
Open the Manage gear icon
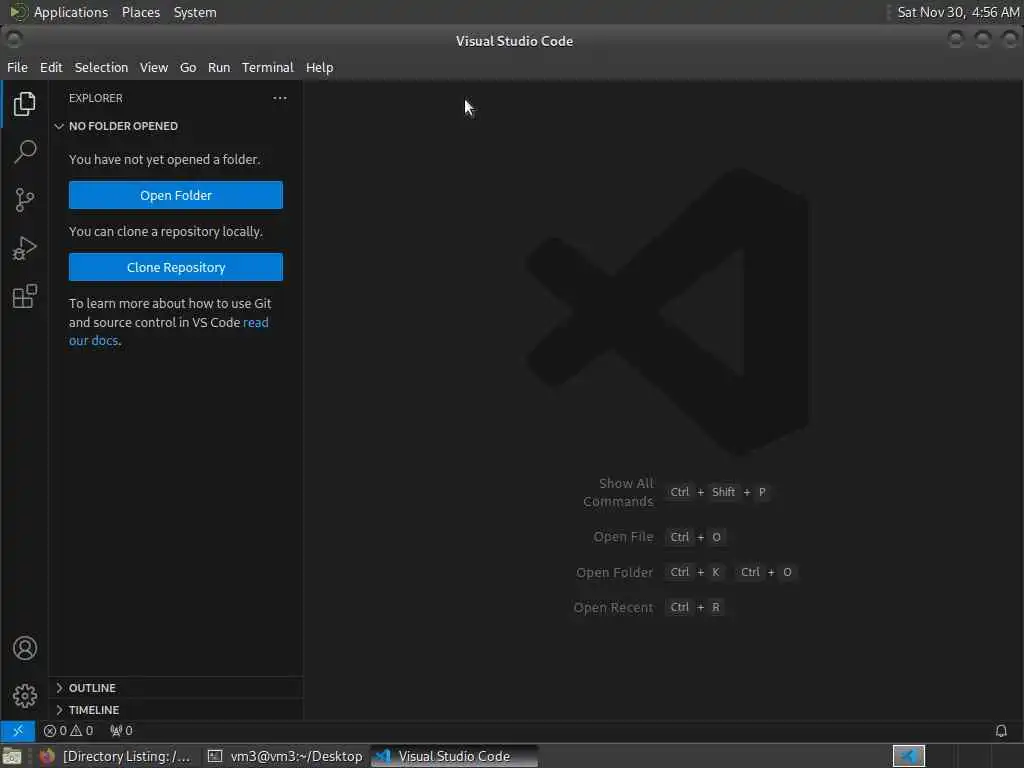coord(24,696)
